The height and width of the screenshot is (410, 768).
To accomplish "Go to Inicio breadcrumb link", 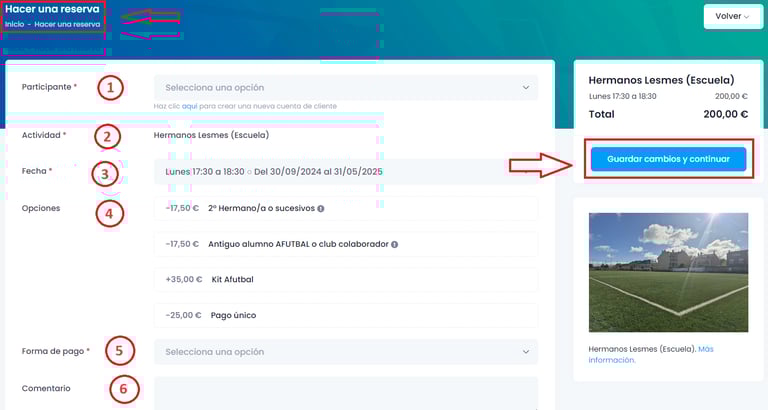I will pos(14,24).
